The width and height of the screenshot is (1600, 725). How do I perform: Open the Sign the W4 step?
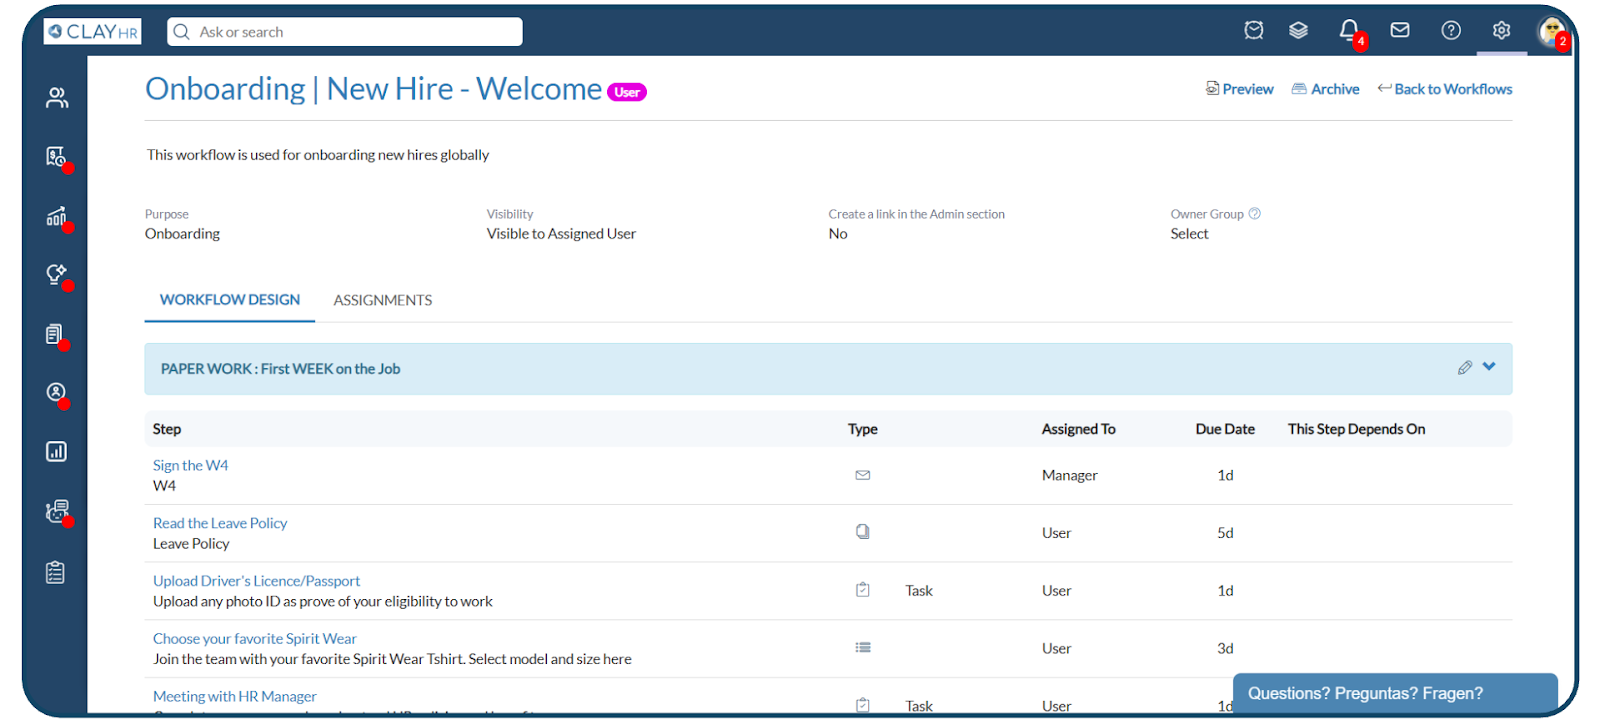pyautogui.click(x=190, y=465)
